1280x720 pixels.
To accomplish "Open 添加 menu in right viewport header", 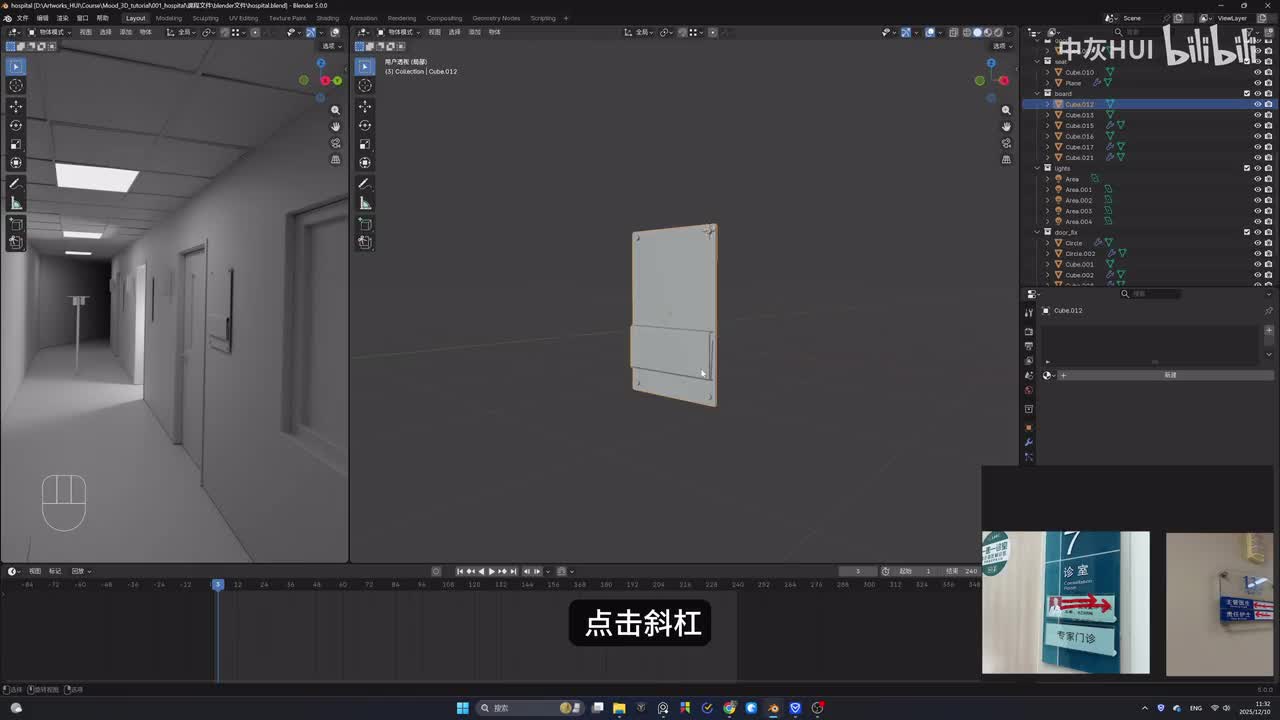I will pos(475,32).
